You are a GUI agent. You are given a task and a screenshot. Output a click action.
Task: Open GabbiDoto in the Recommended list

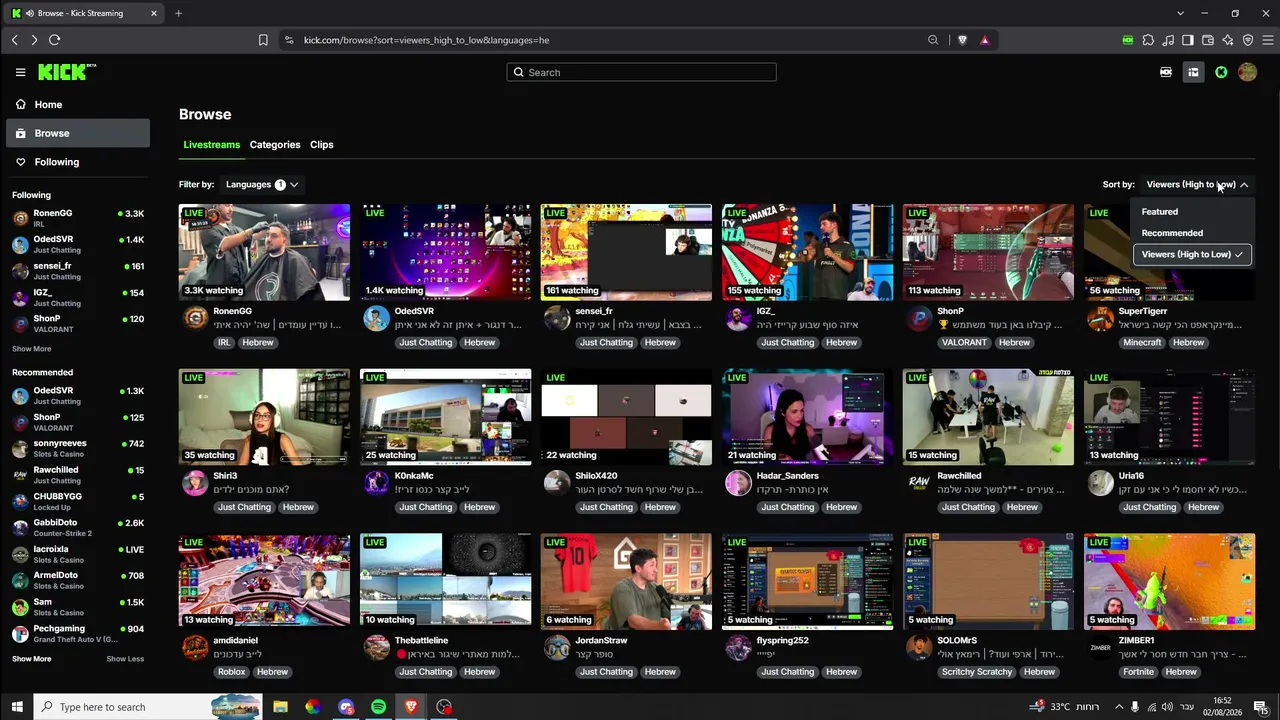click(78, 527)
